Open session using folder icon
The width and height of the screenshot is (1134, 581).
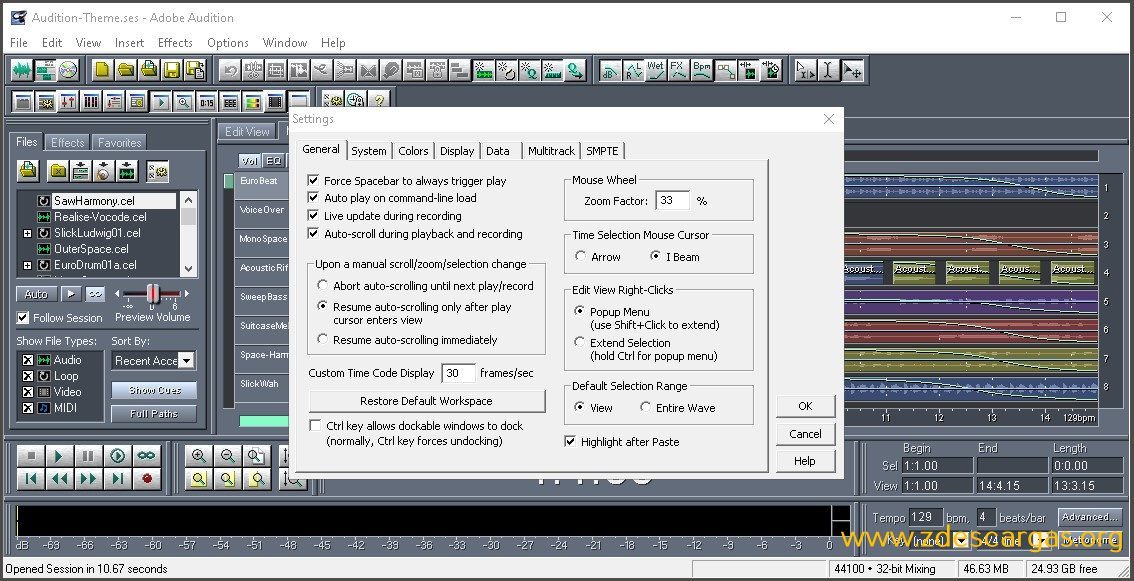[x=126, y=69]
